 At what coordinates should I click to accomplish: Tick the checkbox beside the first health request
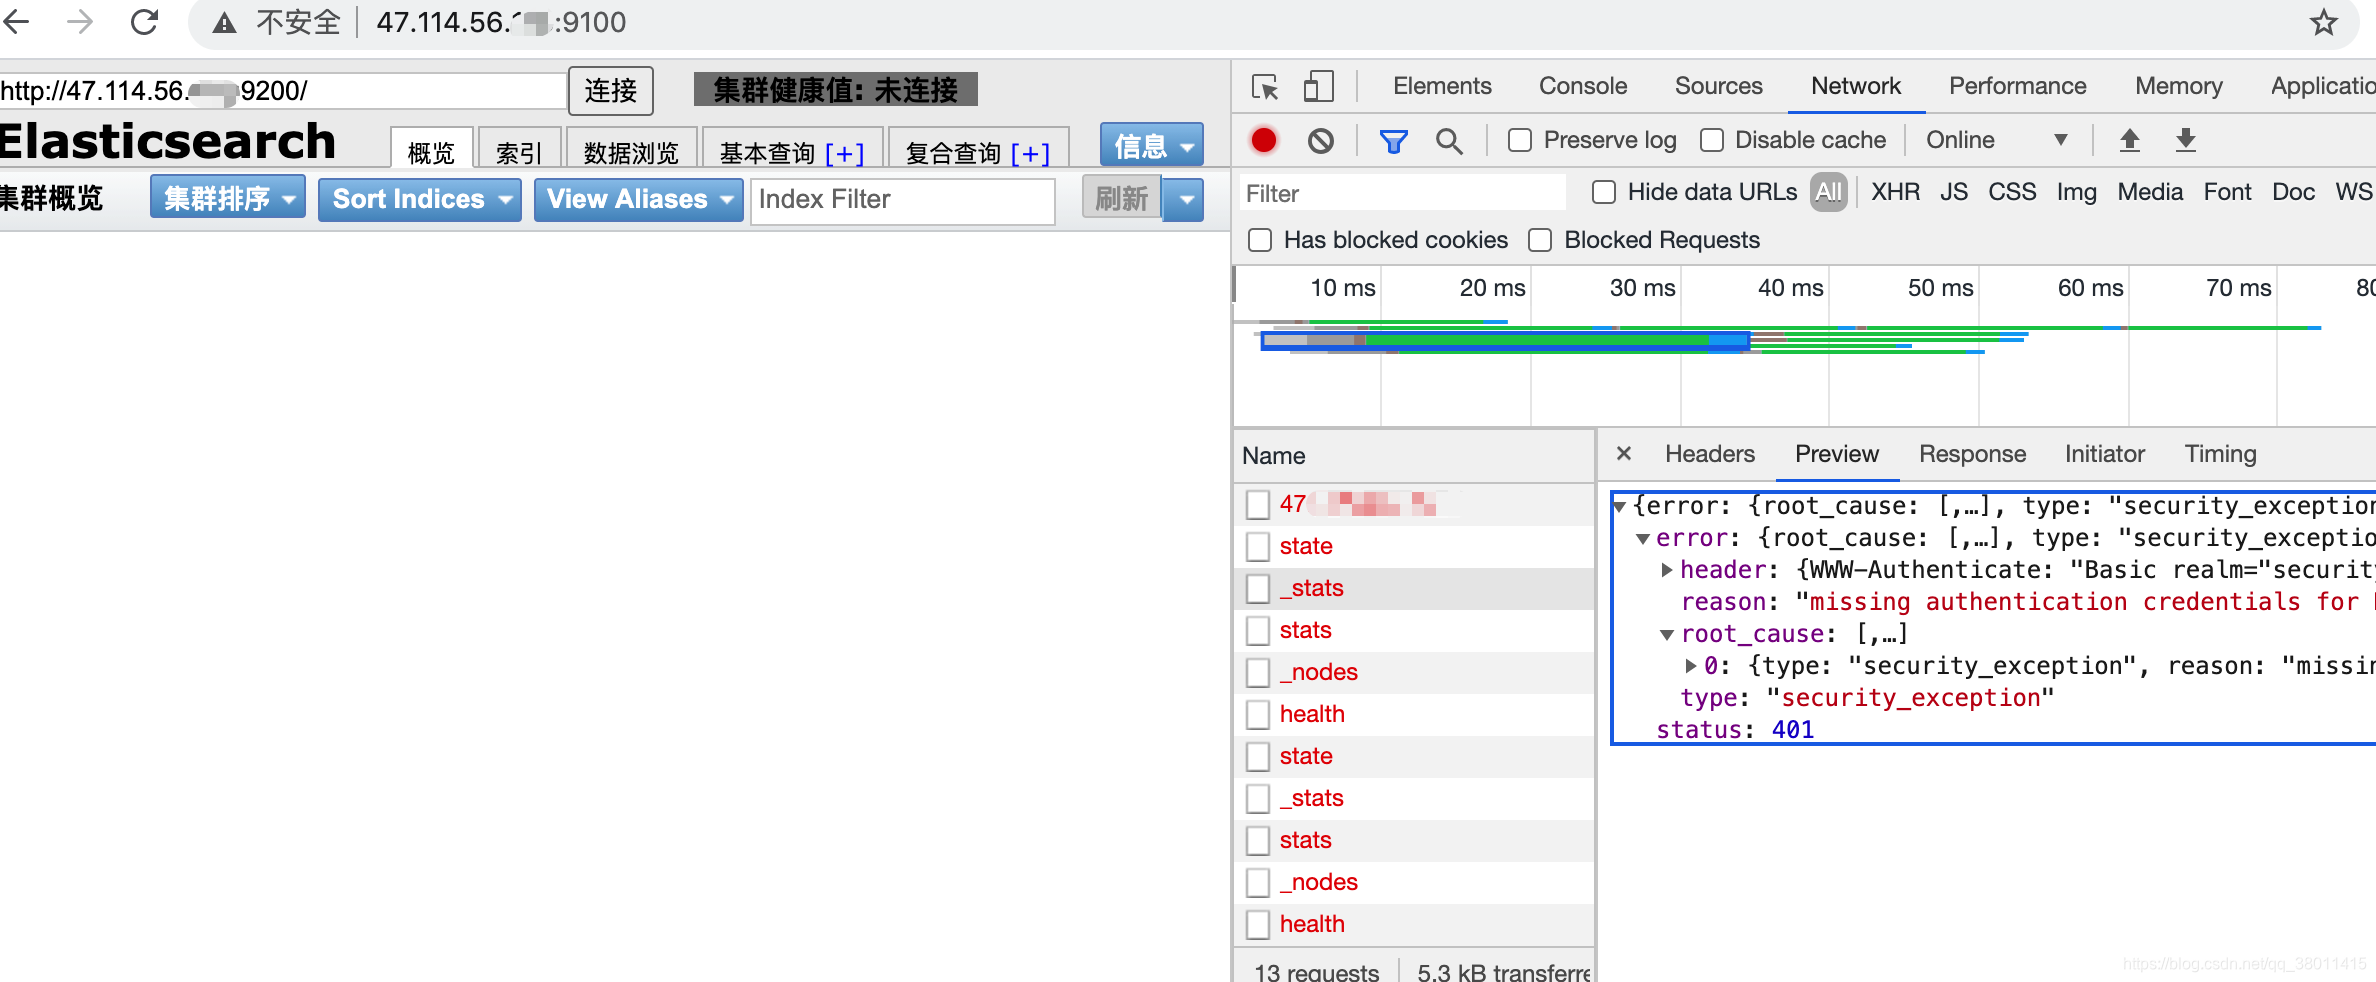pos(1258,715)
